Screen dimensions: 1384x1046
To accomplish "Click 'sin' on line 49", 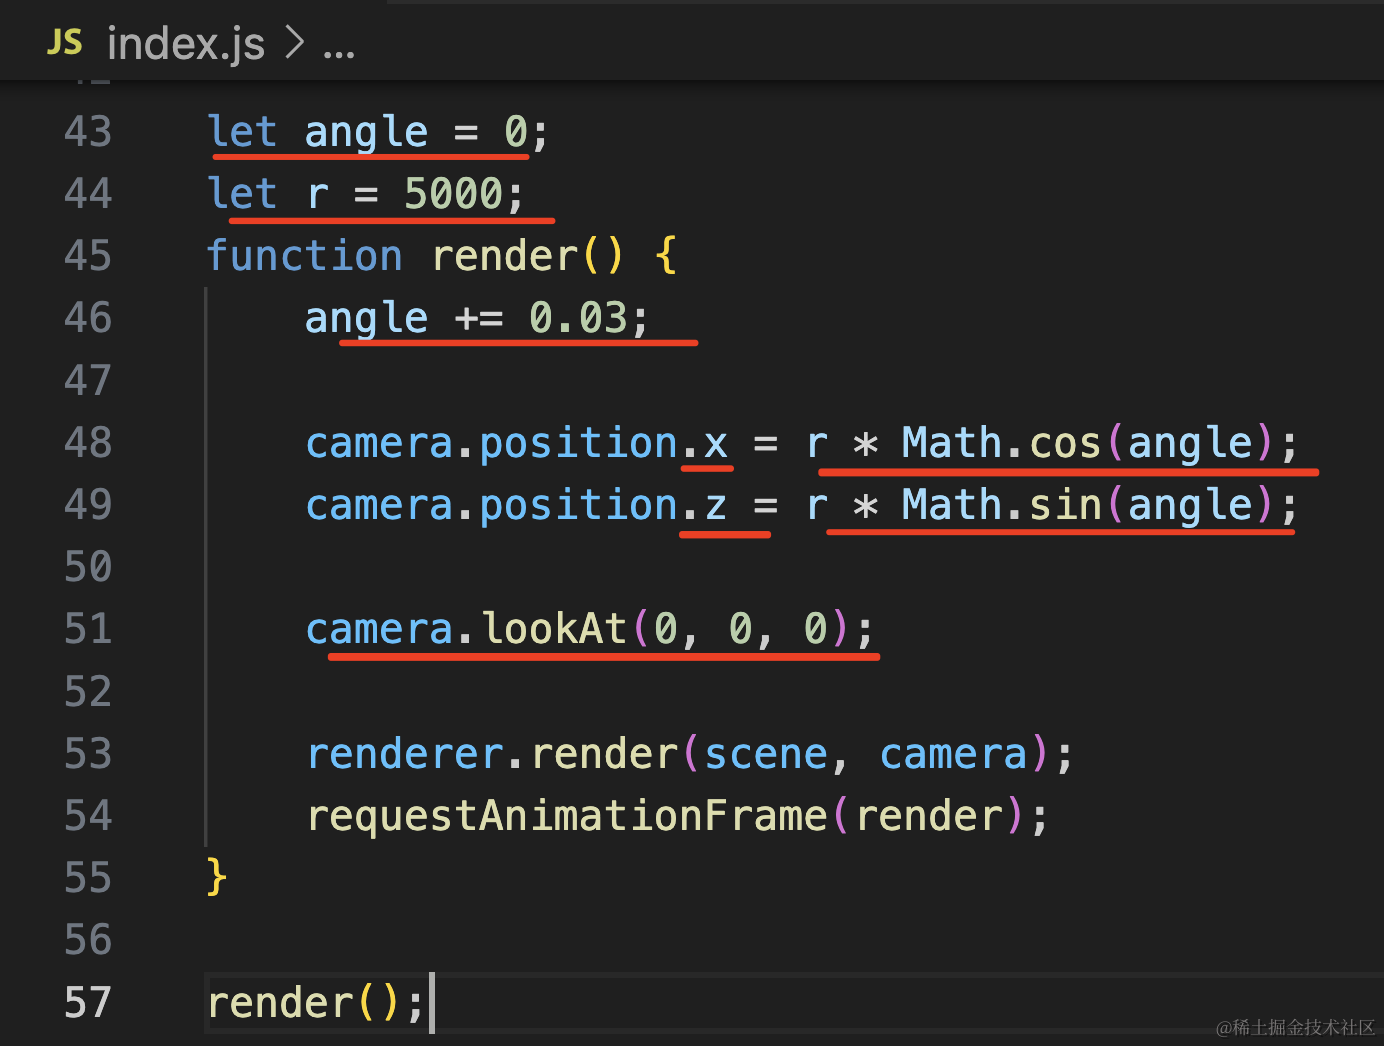I will 1065,505.
